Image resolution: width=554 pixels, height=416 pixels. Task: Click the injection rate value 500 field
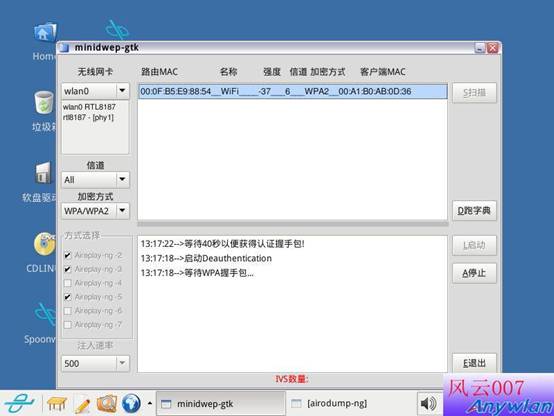click(89, 363)
